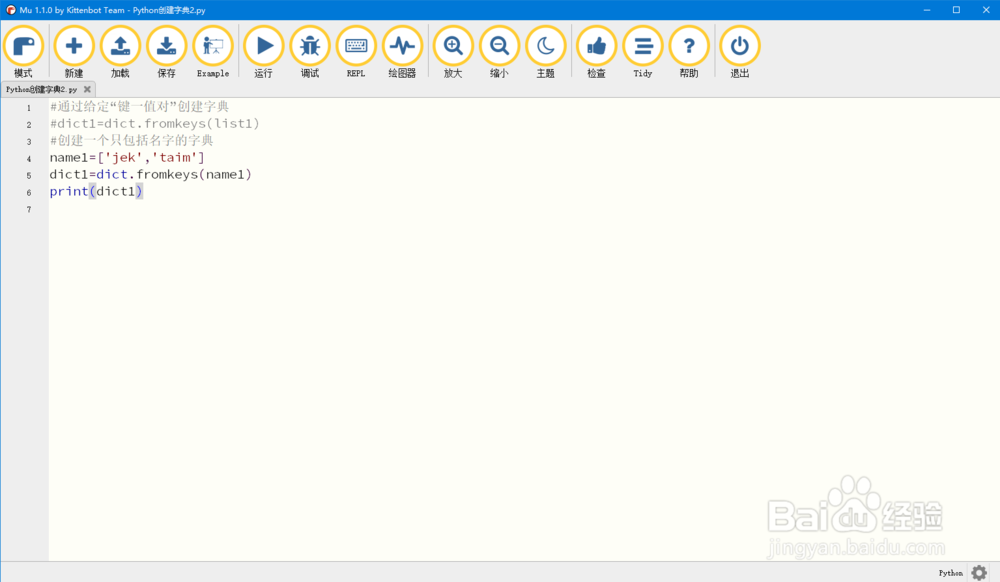The image size is (1000, 582).
Task: Toggle the REPL panel
Action: point(355,45)
